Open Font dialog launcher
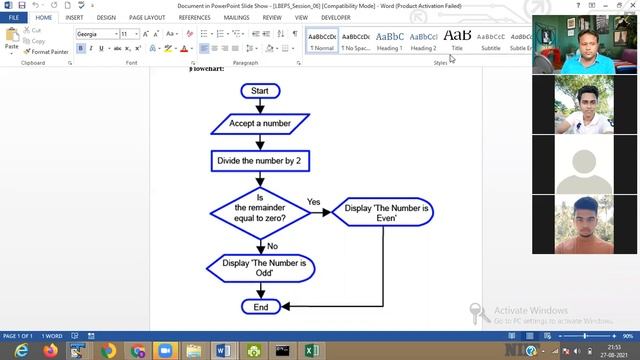Image resolution: width=640 pixels, height=360 pixels. coord(193,63)
